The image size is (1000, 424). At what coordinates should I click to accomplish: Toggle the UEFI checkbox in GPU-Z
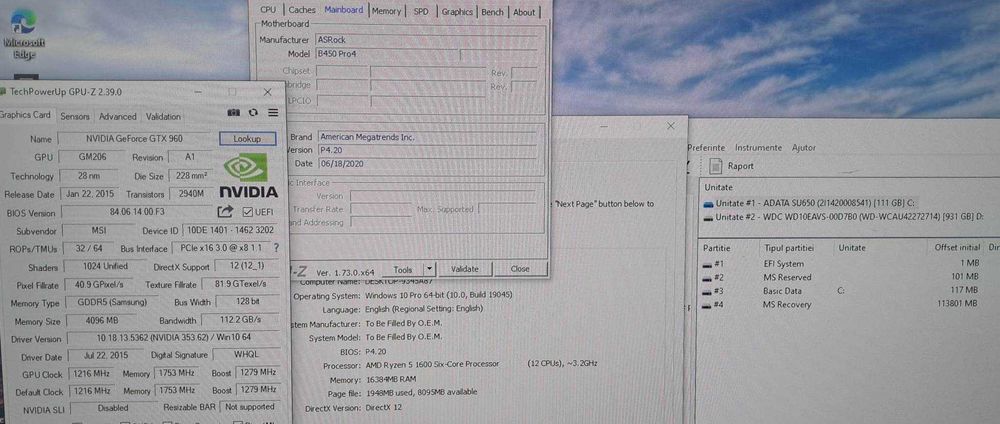click(248, 212)
